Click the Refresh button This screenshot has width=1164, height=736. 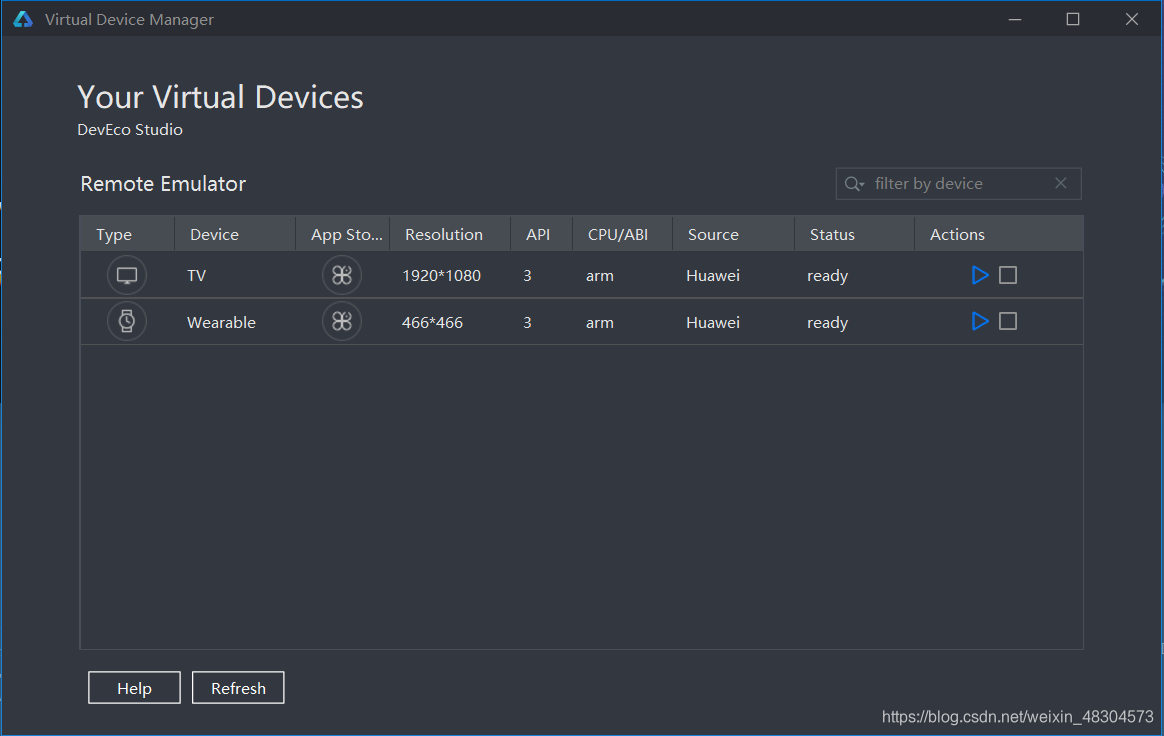(x=238, y=688)
